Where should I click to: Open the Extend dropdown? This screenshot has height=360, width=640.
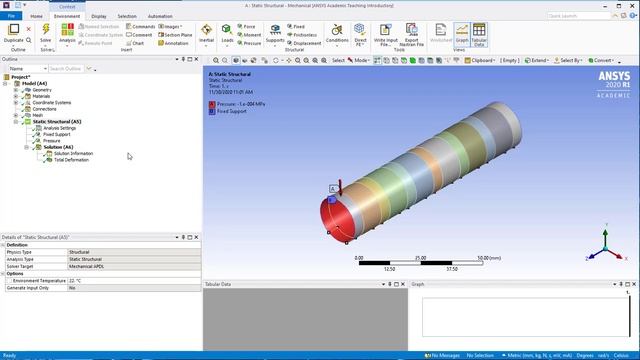(x=536, y=60)
